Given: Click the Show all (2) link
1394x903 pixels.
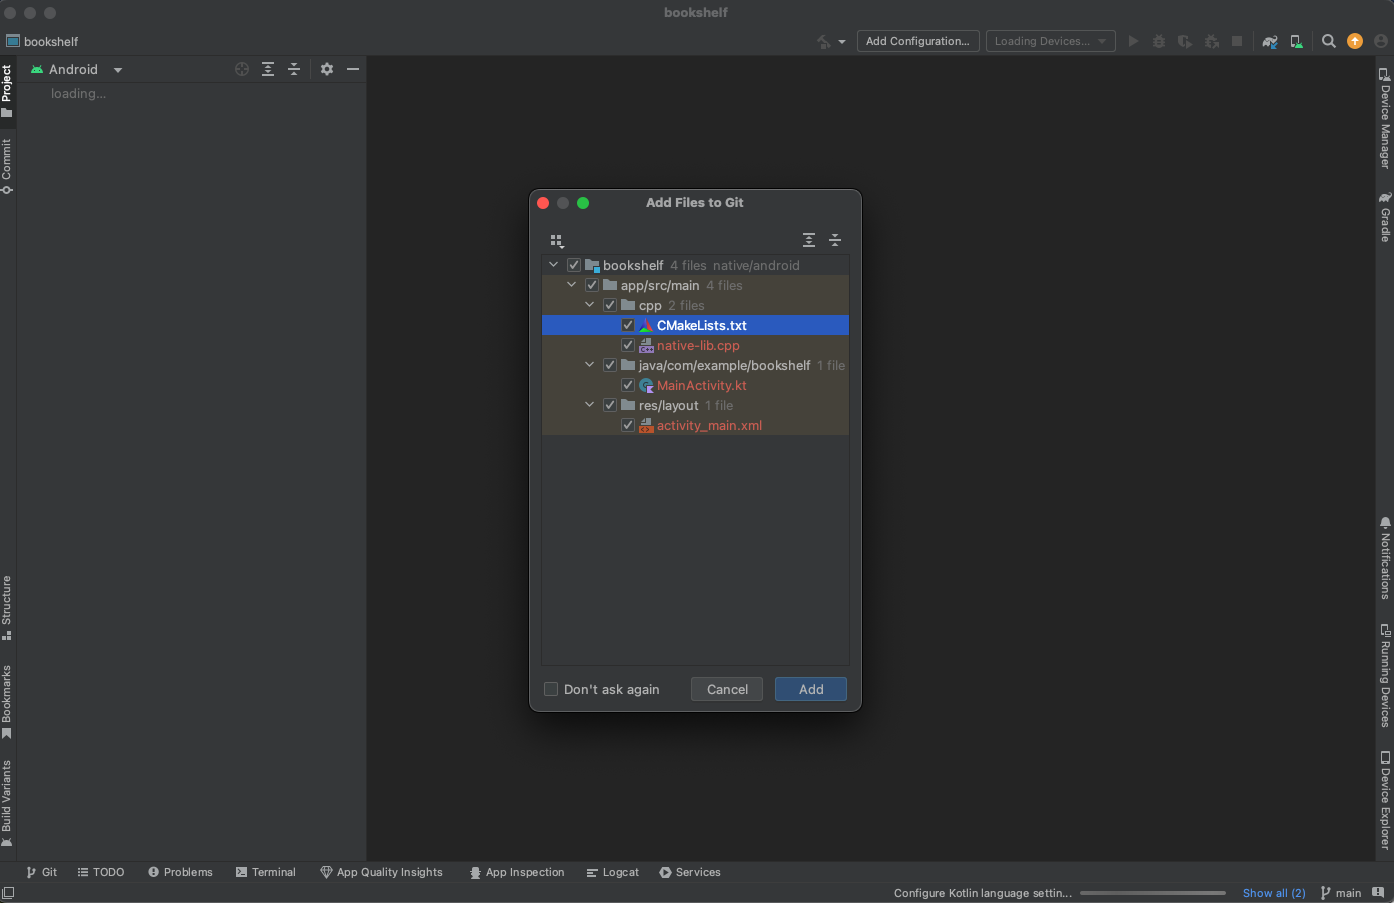Looking at the screenshot, I should pos(1274,893).
